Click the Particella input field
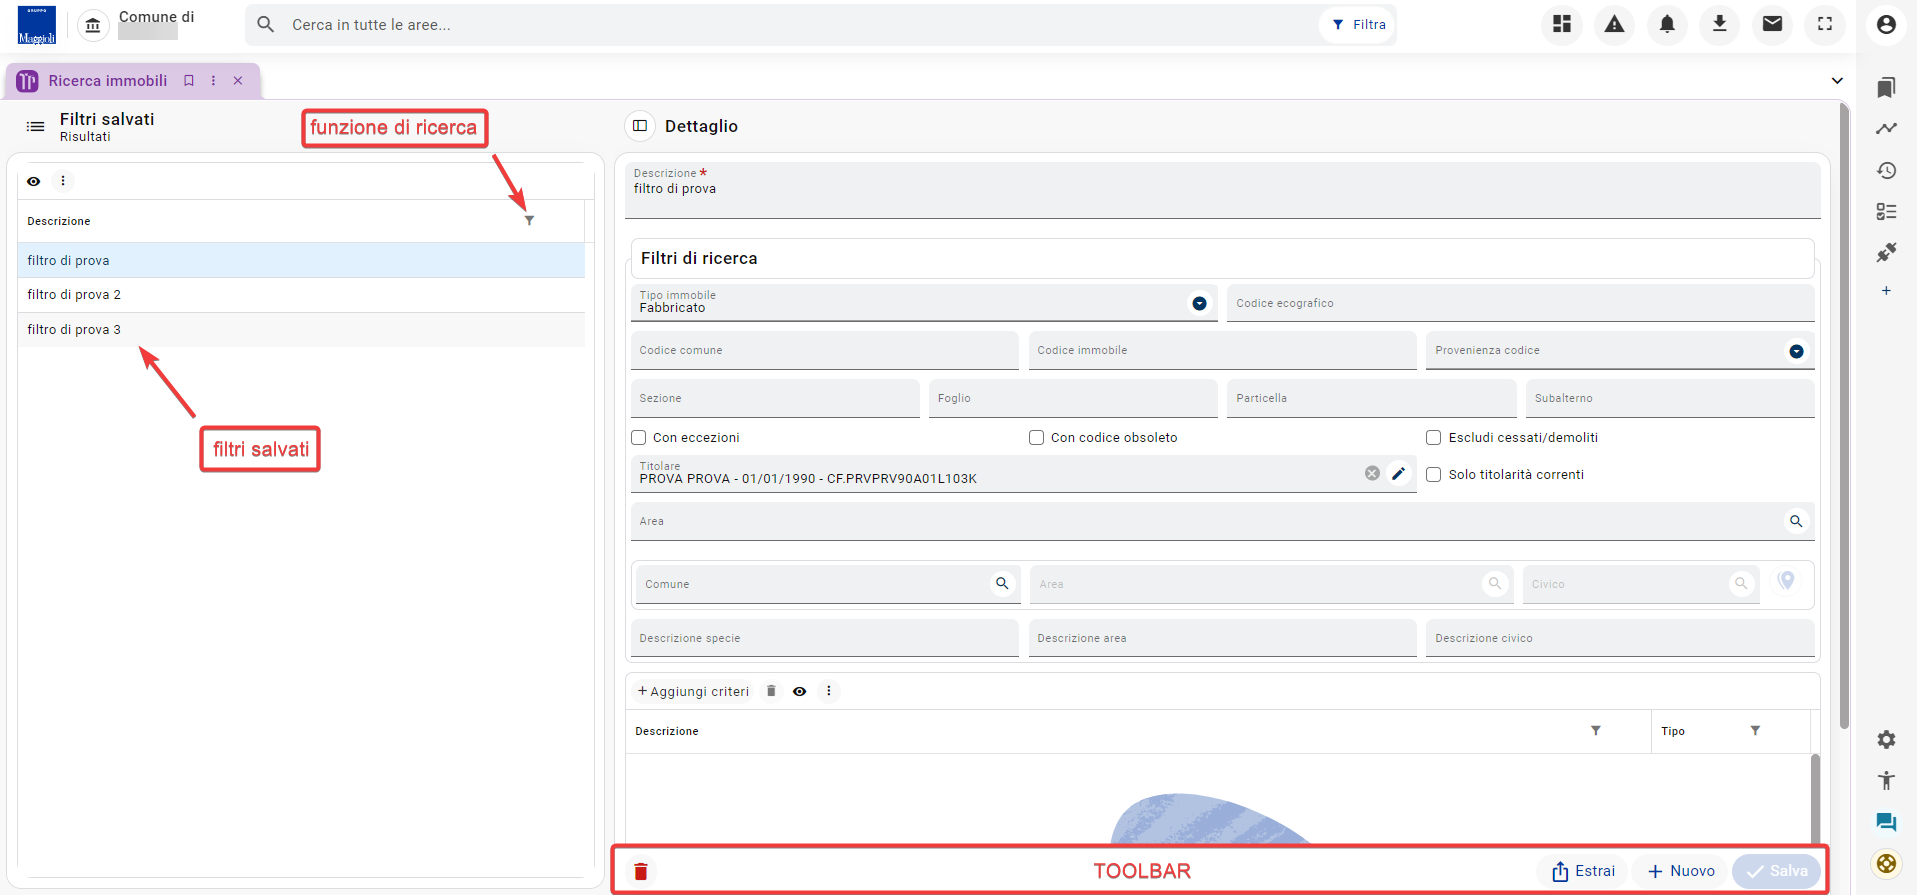 click(x=1371, y=398)
